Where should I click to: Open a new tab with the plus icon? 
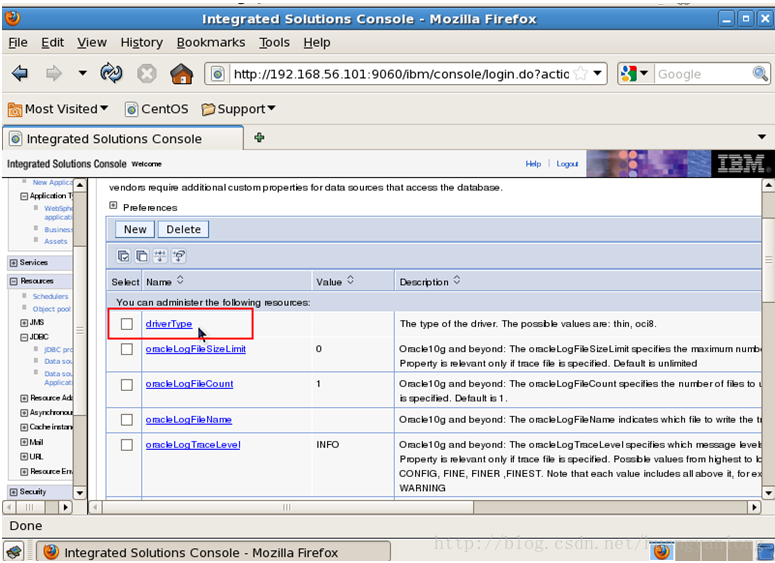click(x=259, y=137)
